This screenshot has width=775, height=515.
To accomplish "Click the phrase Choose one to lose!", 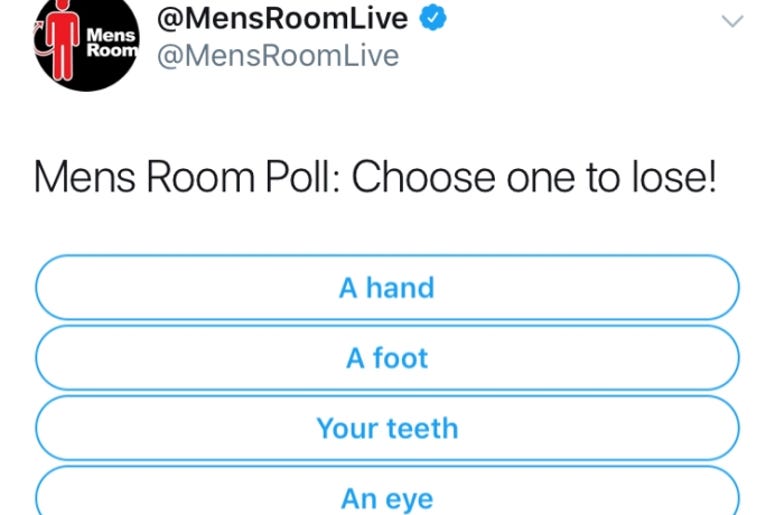I will (x=534, y=177).
